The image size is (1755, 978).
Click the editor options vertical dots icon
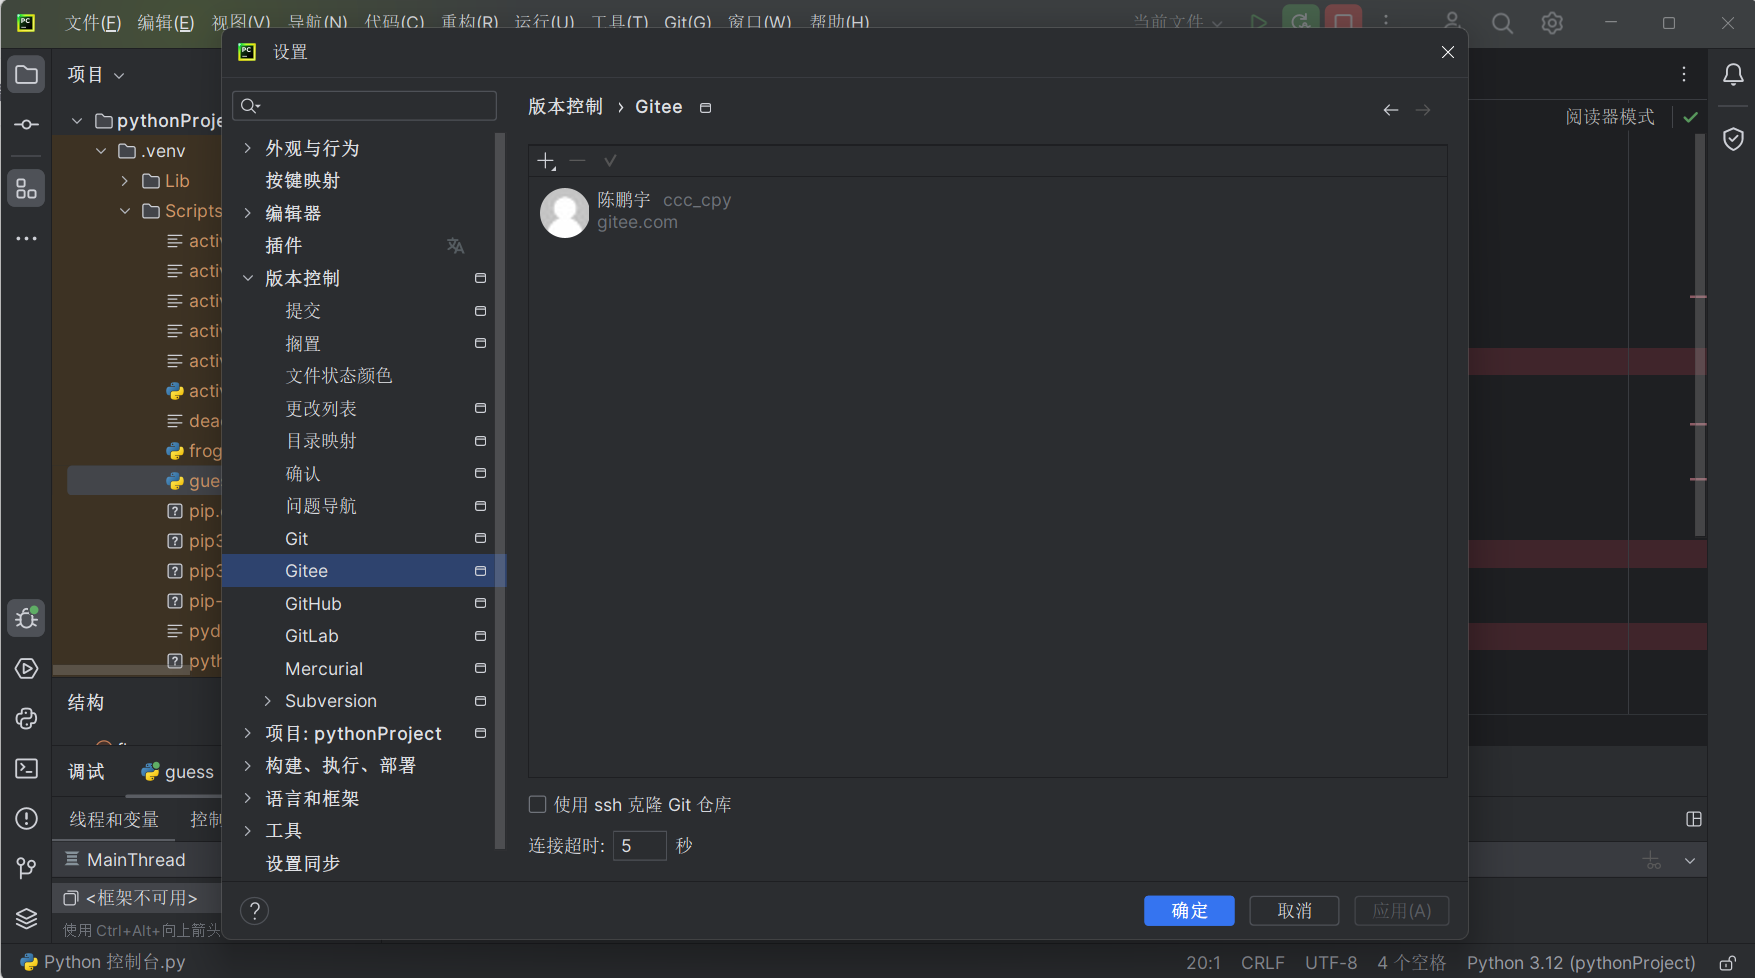point(1684,74)
